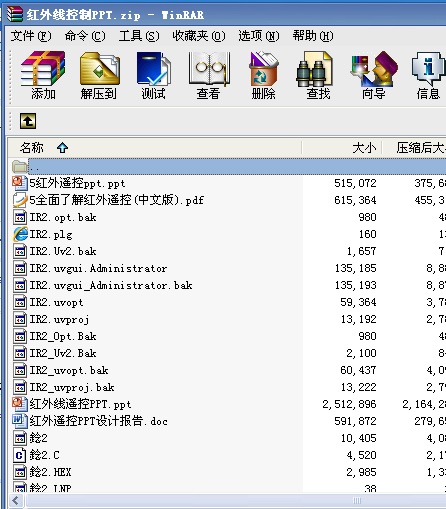The height and width of the screenshot is (509, 446).
Task: Sort the list by the 大小 column header
Action: [342, 147]
